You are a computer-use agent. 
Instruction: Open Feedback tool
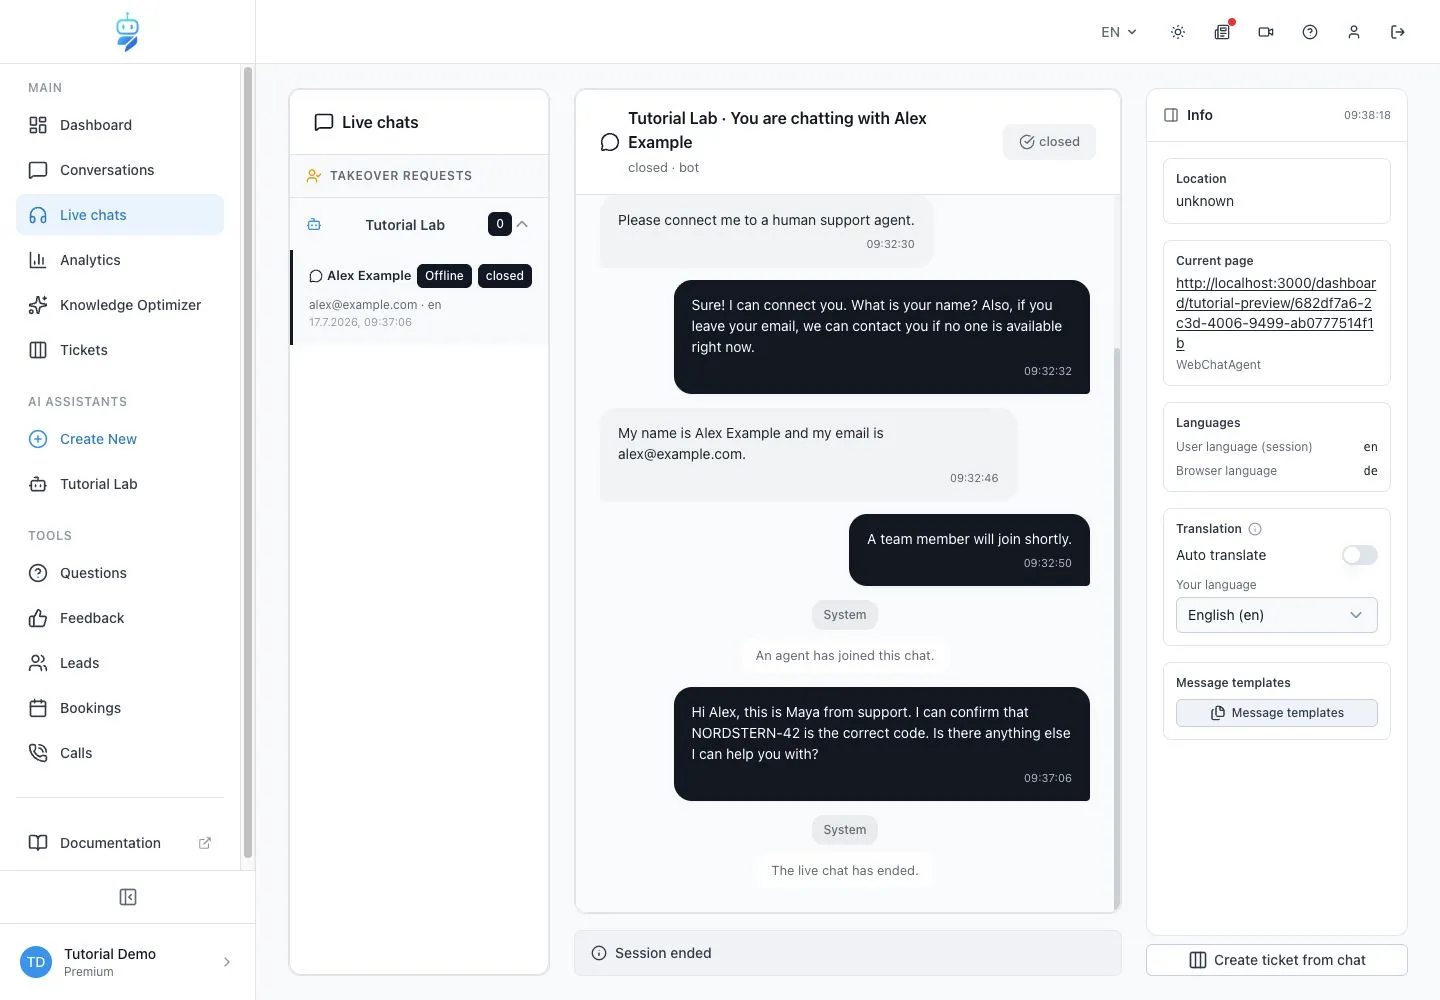(120, 618)
